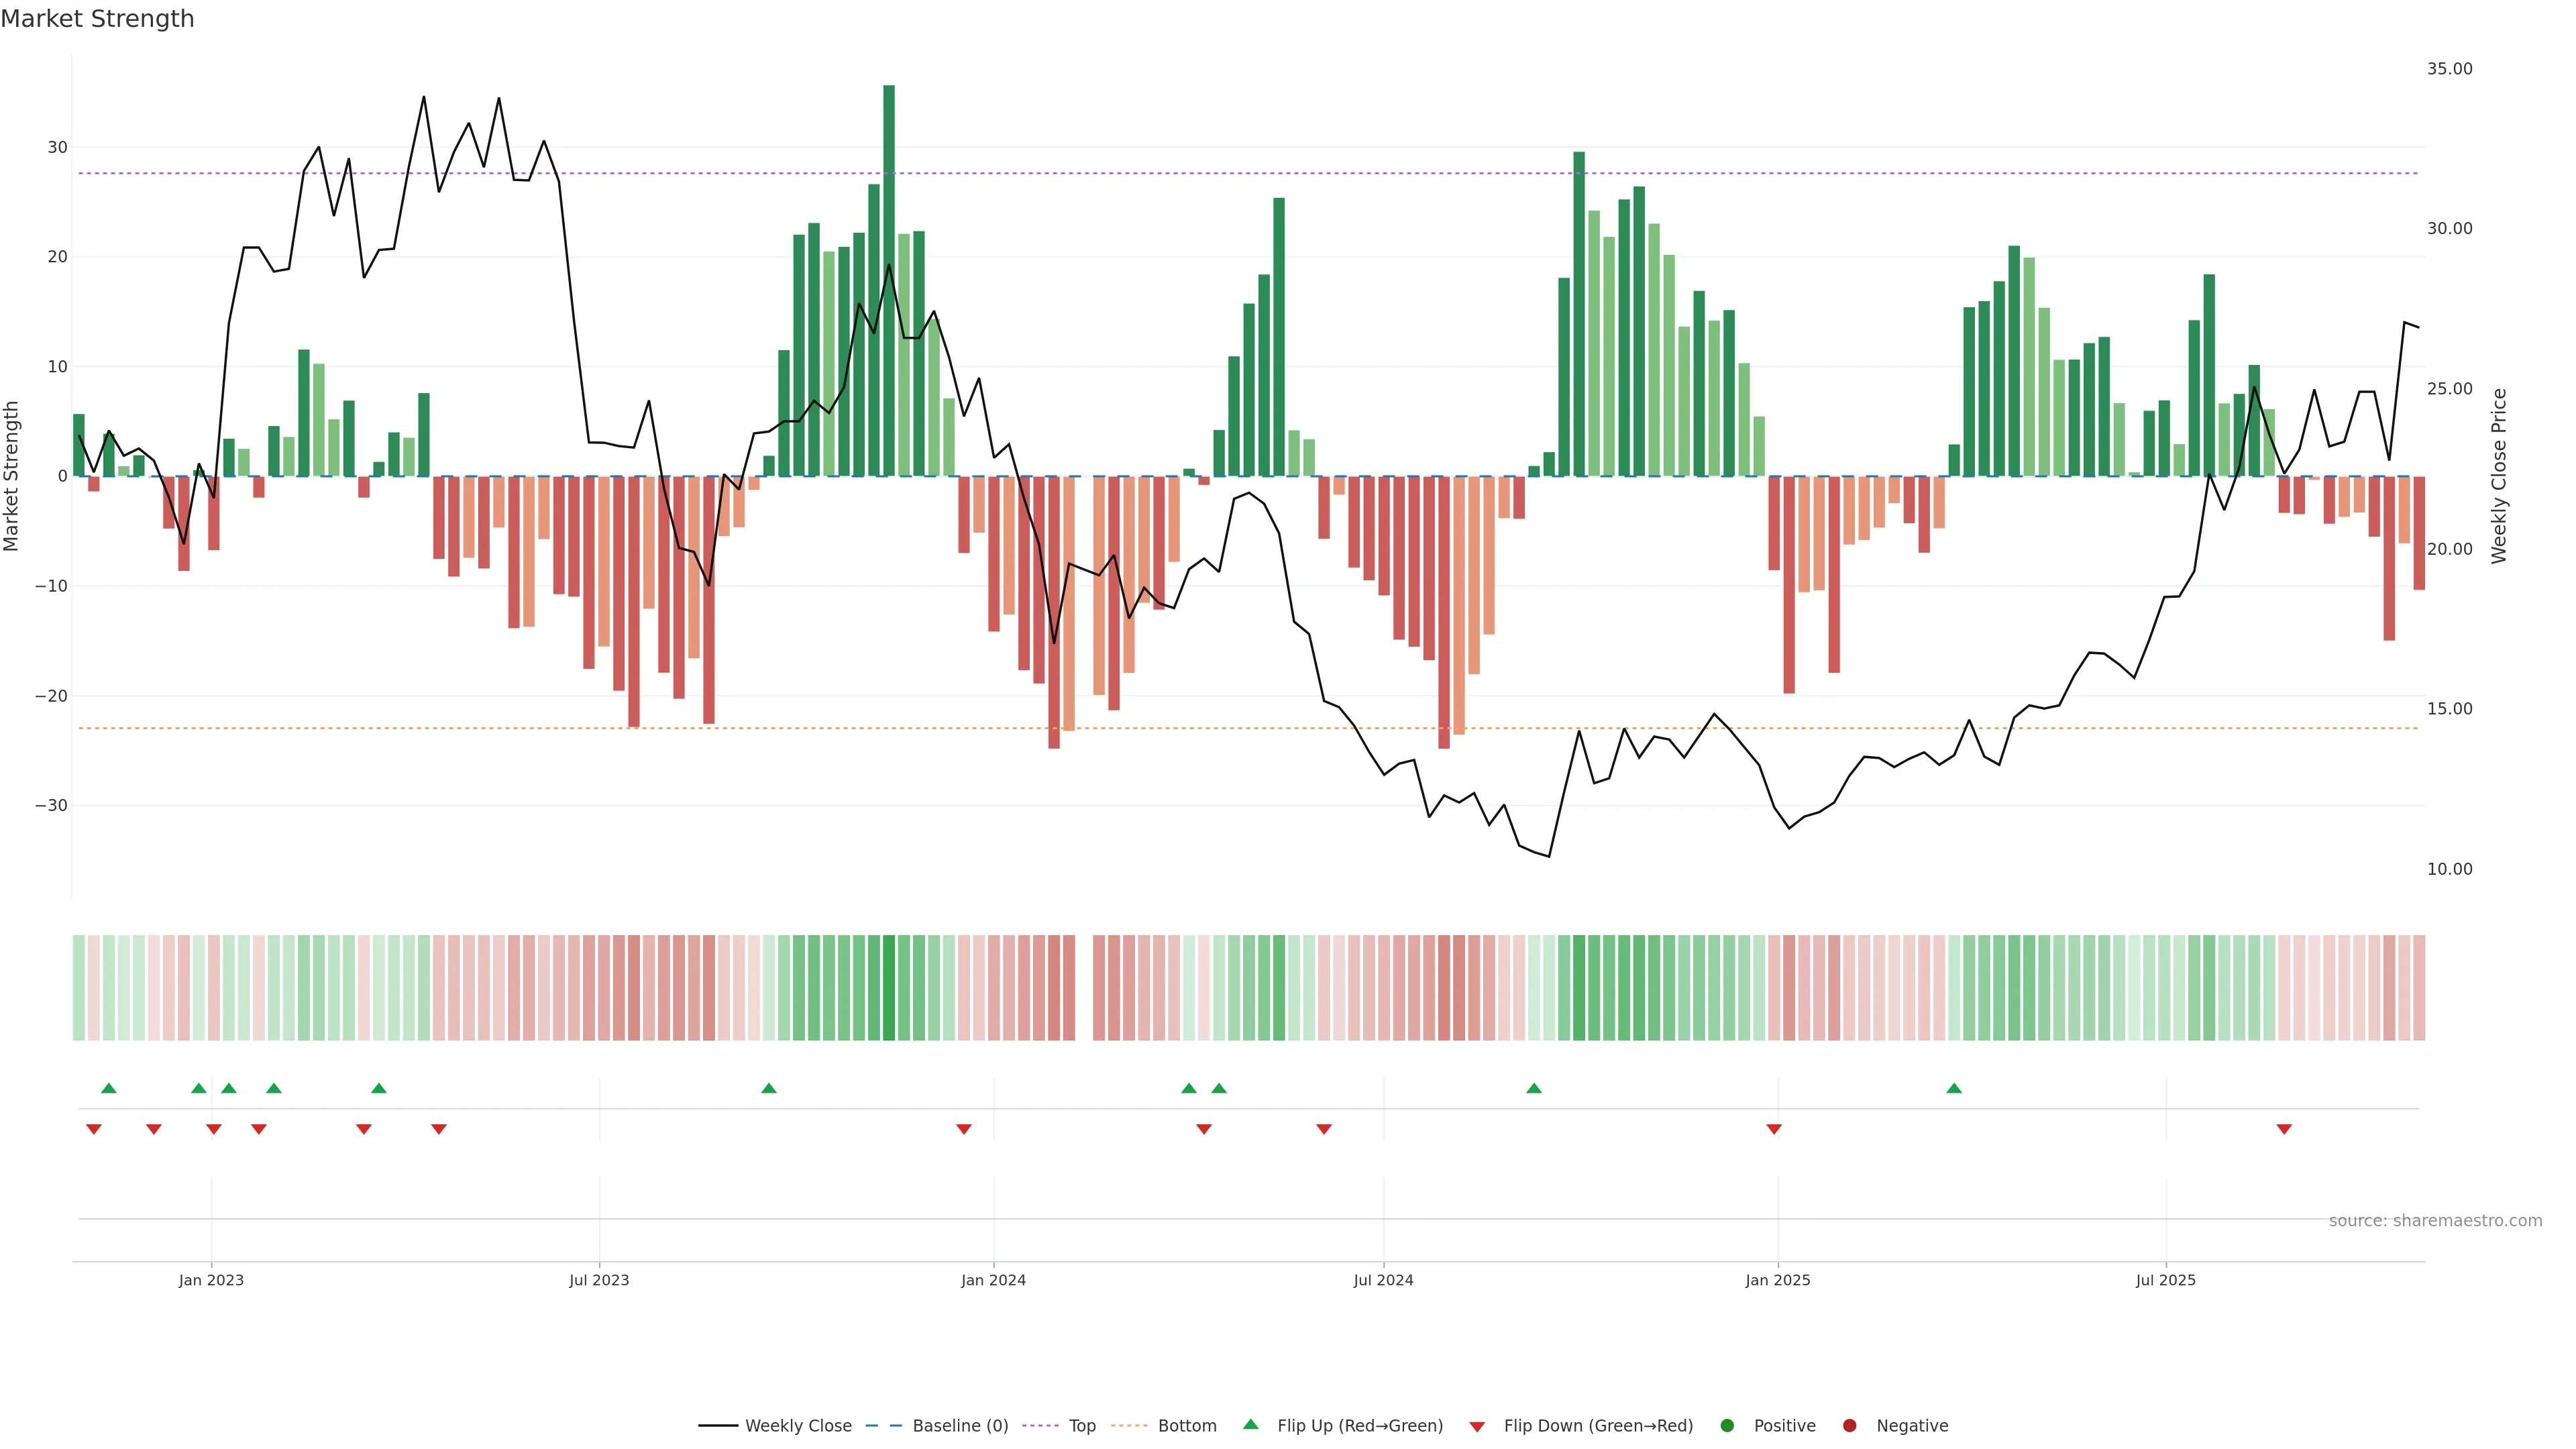Click the sharemaestro.com source text
This screenshot has width=2576, height=1449.
(2435, 1221)
